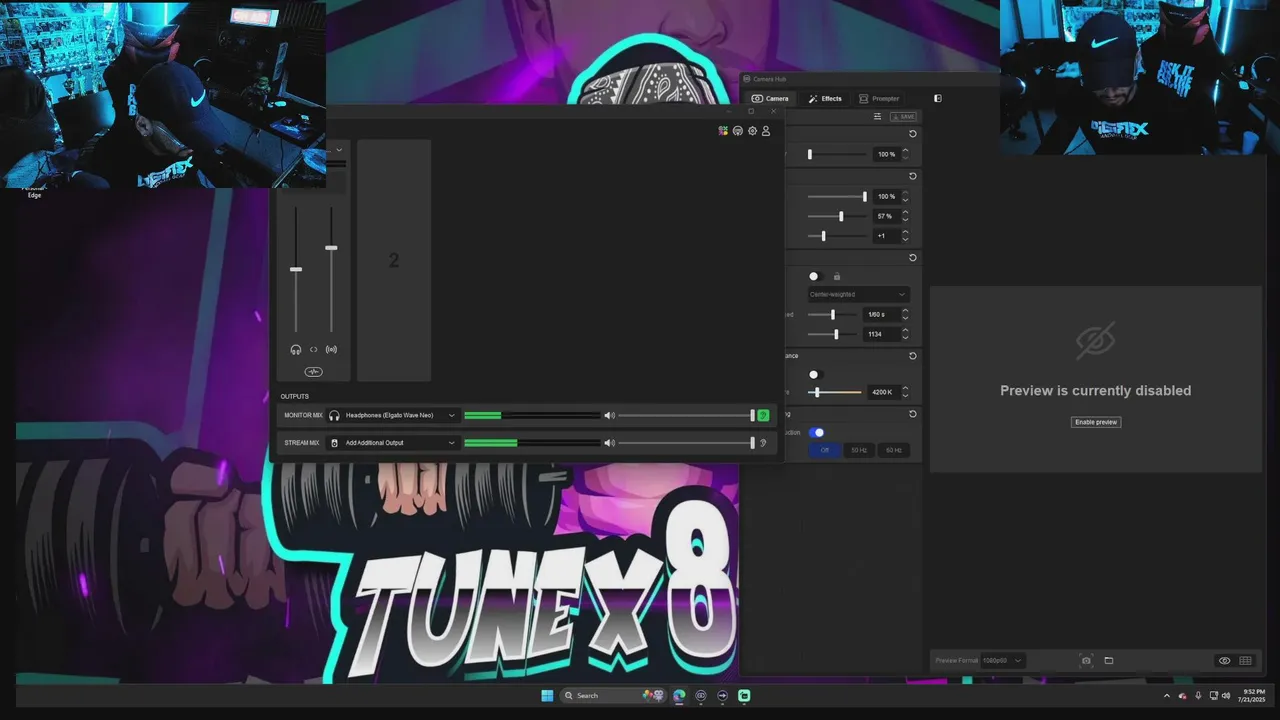Expand Headphones (Elgato Wave Neo) output dropdown

pos(392,415)
